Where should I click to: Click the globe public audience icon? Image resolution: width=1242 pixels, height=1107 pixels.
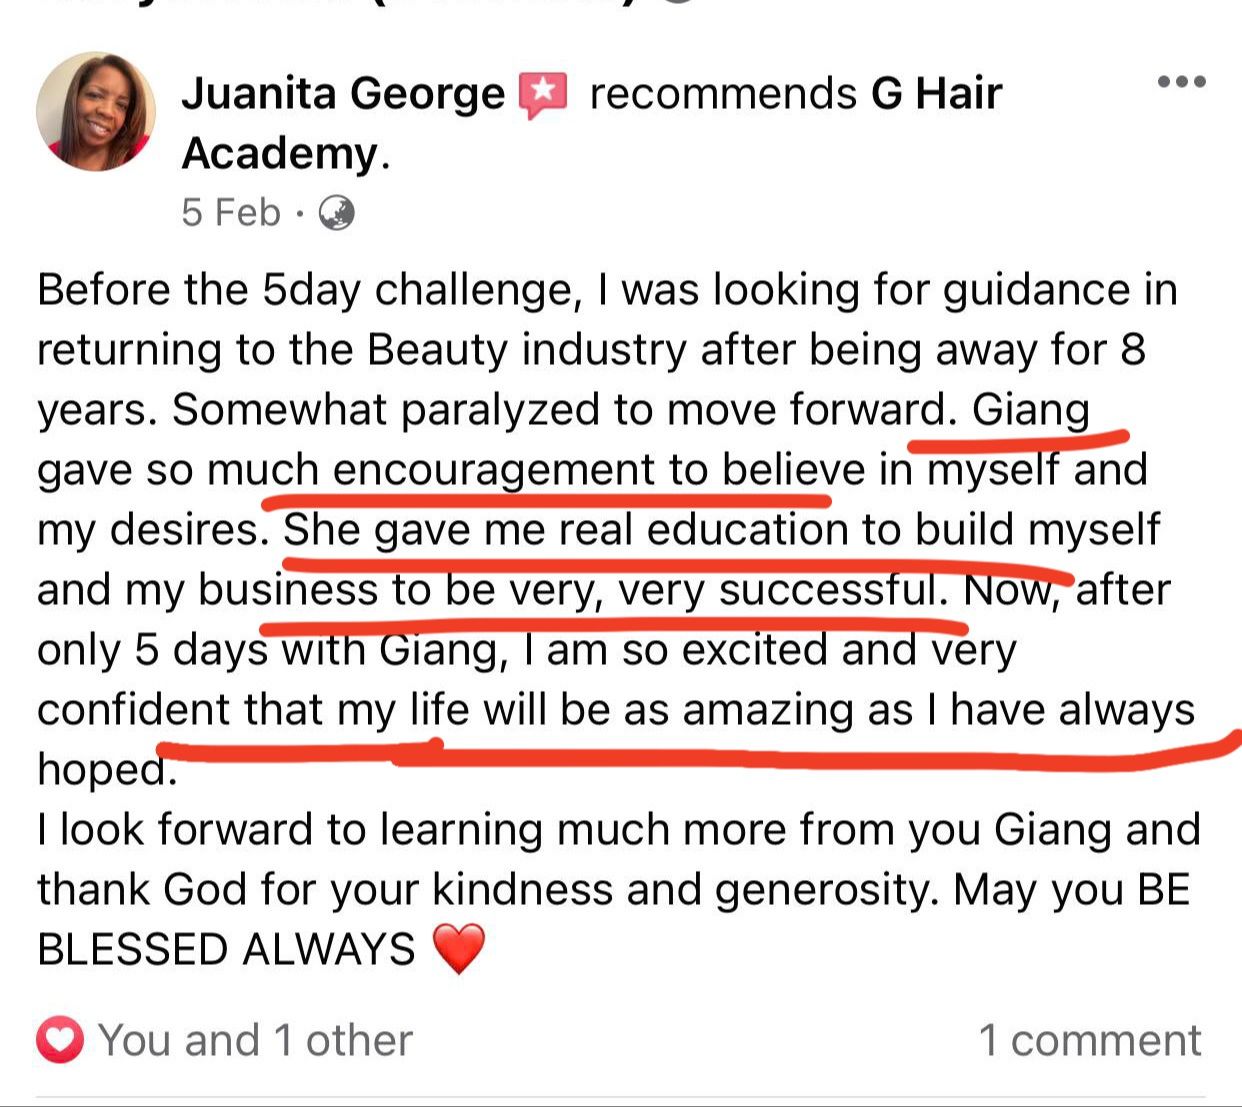[336, 213]
